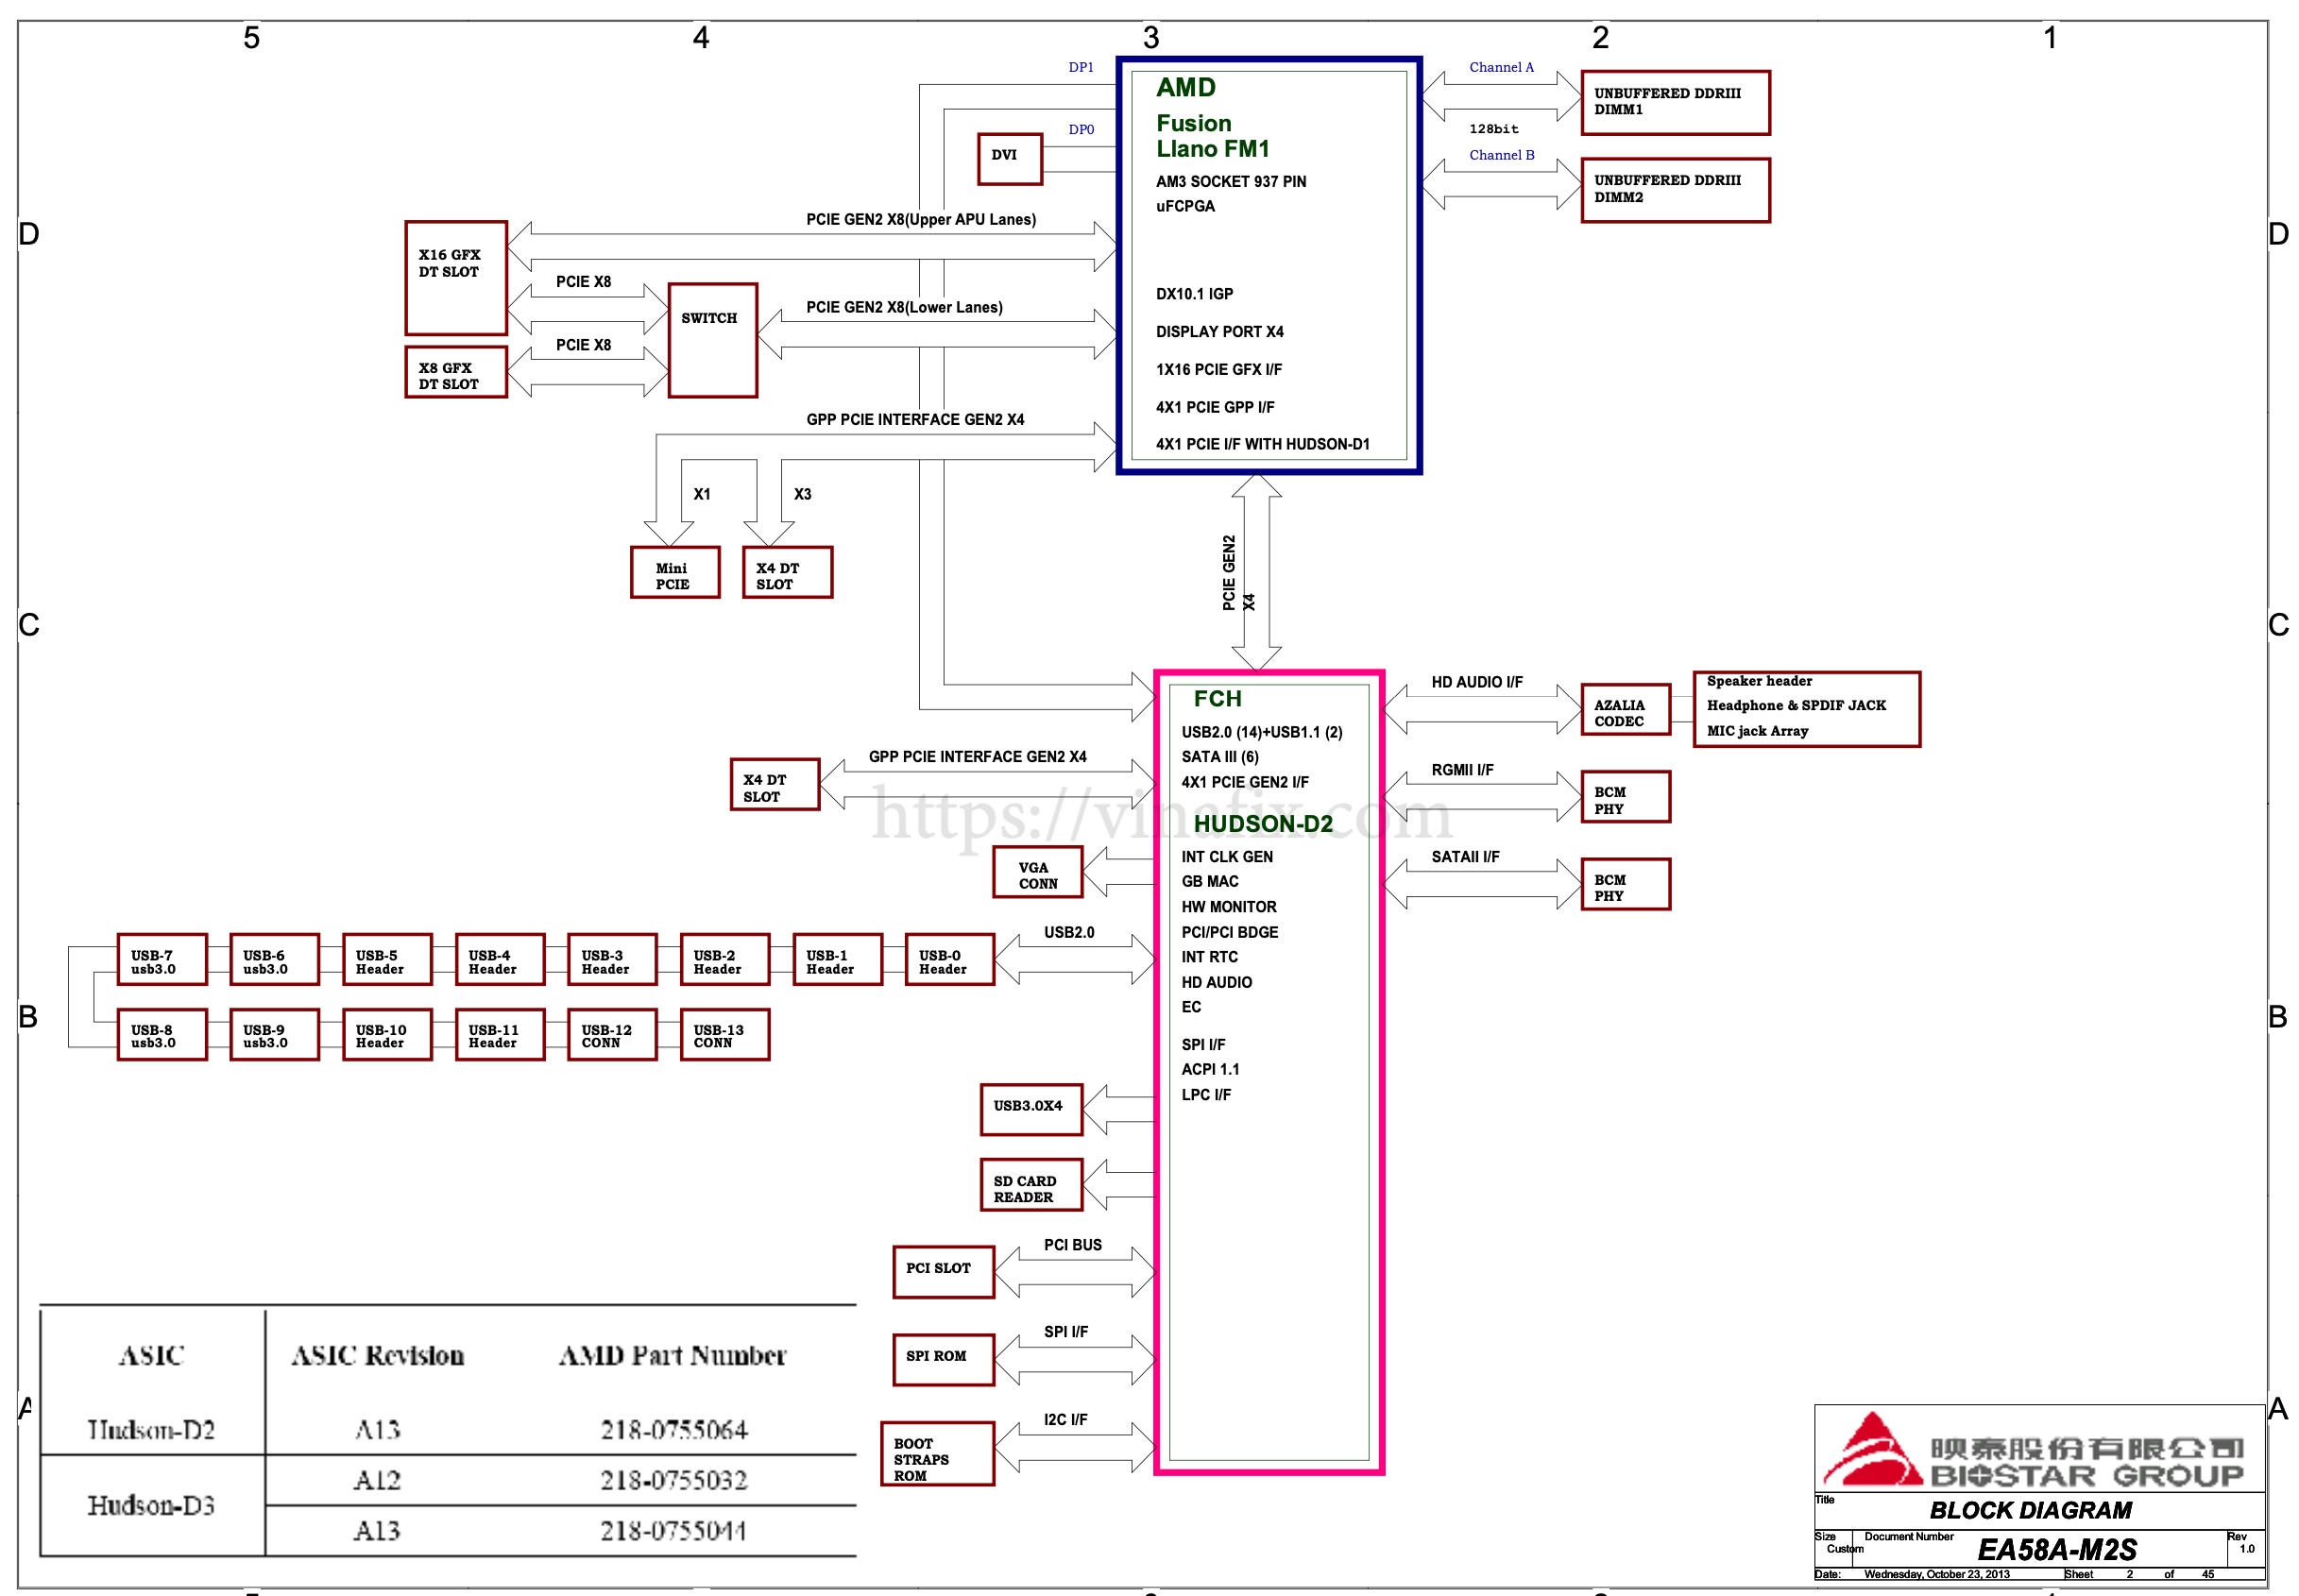The width and height of the screenshot is (2299, 1596).
Task: Click the SWITCH block
Action: pos(712,340)
